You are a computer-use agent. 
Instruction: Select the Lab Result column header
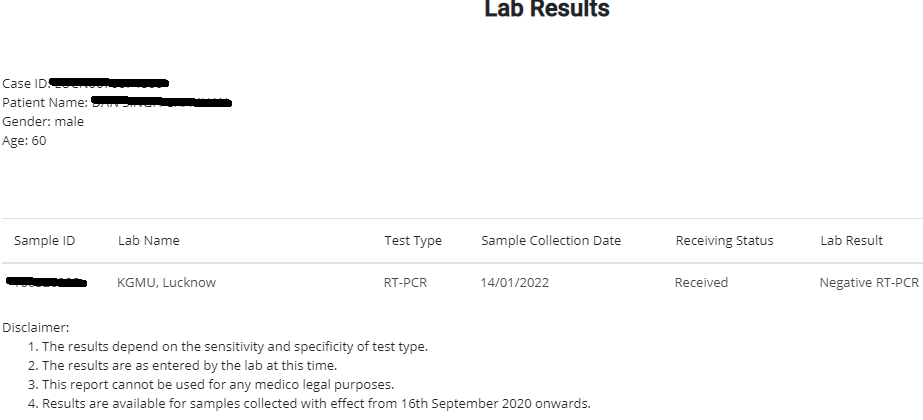pos(851,241)
